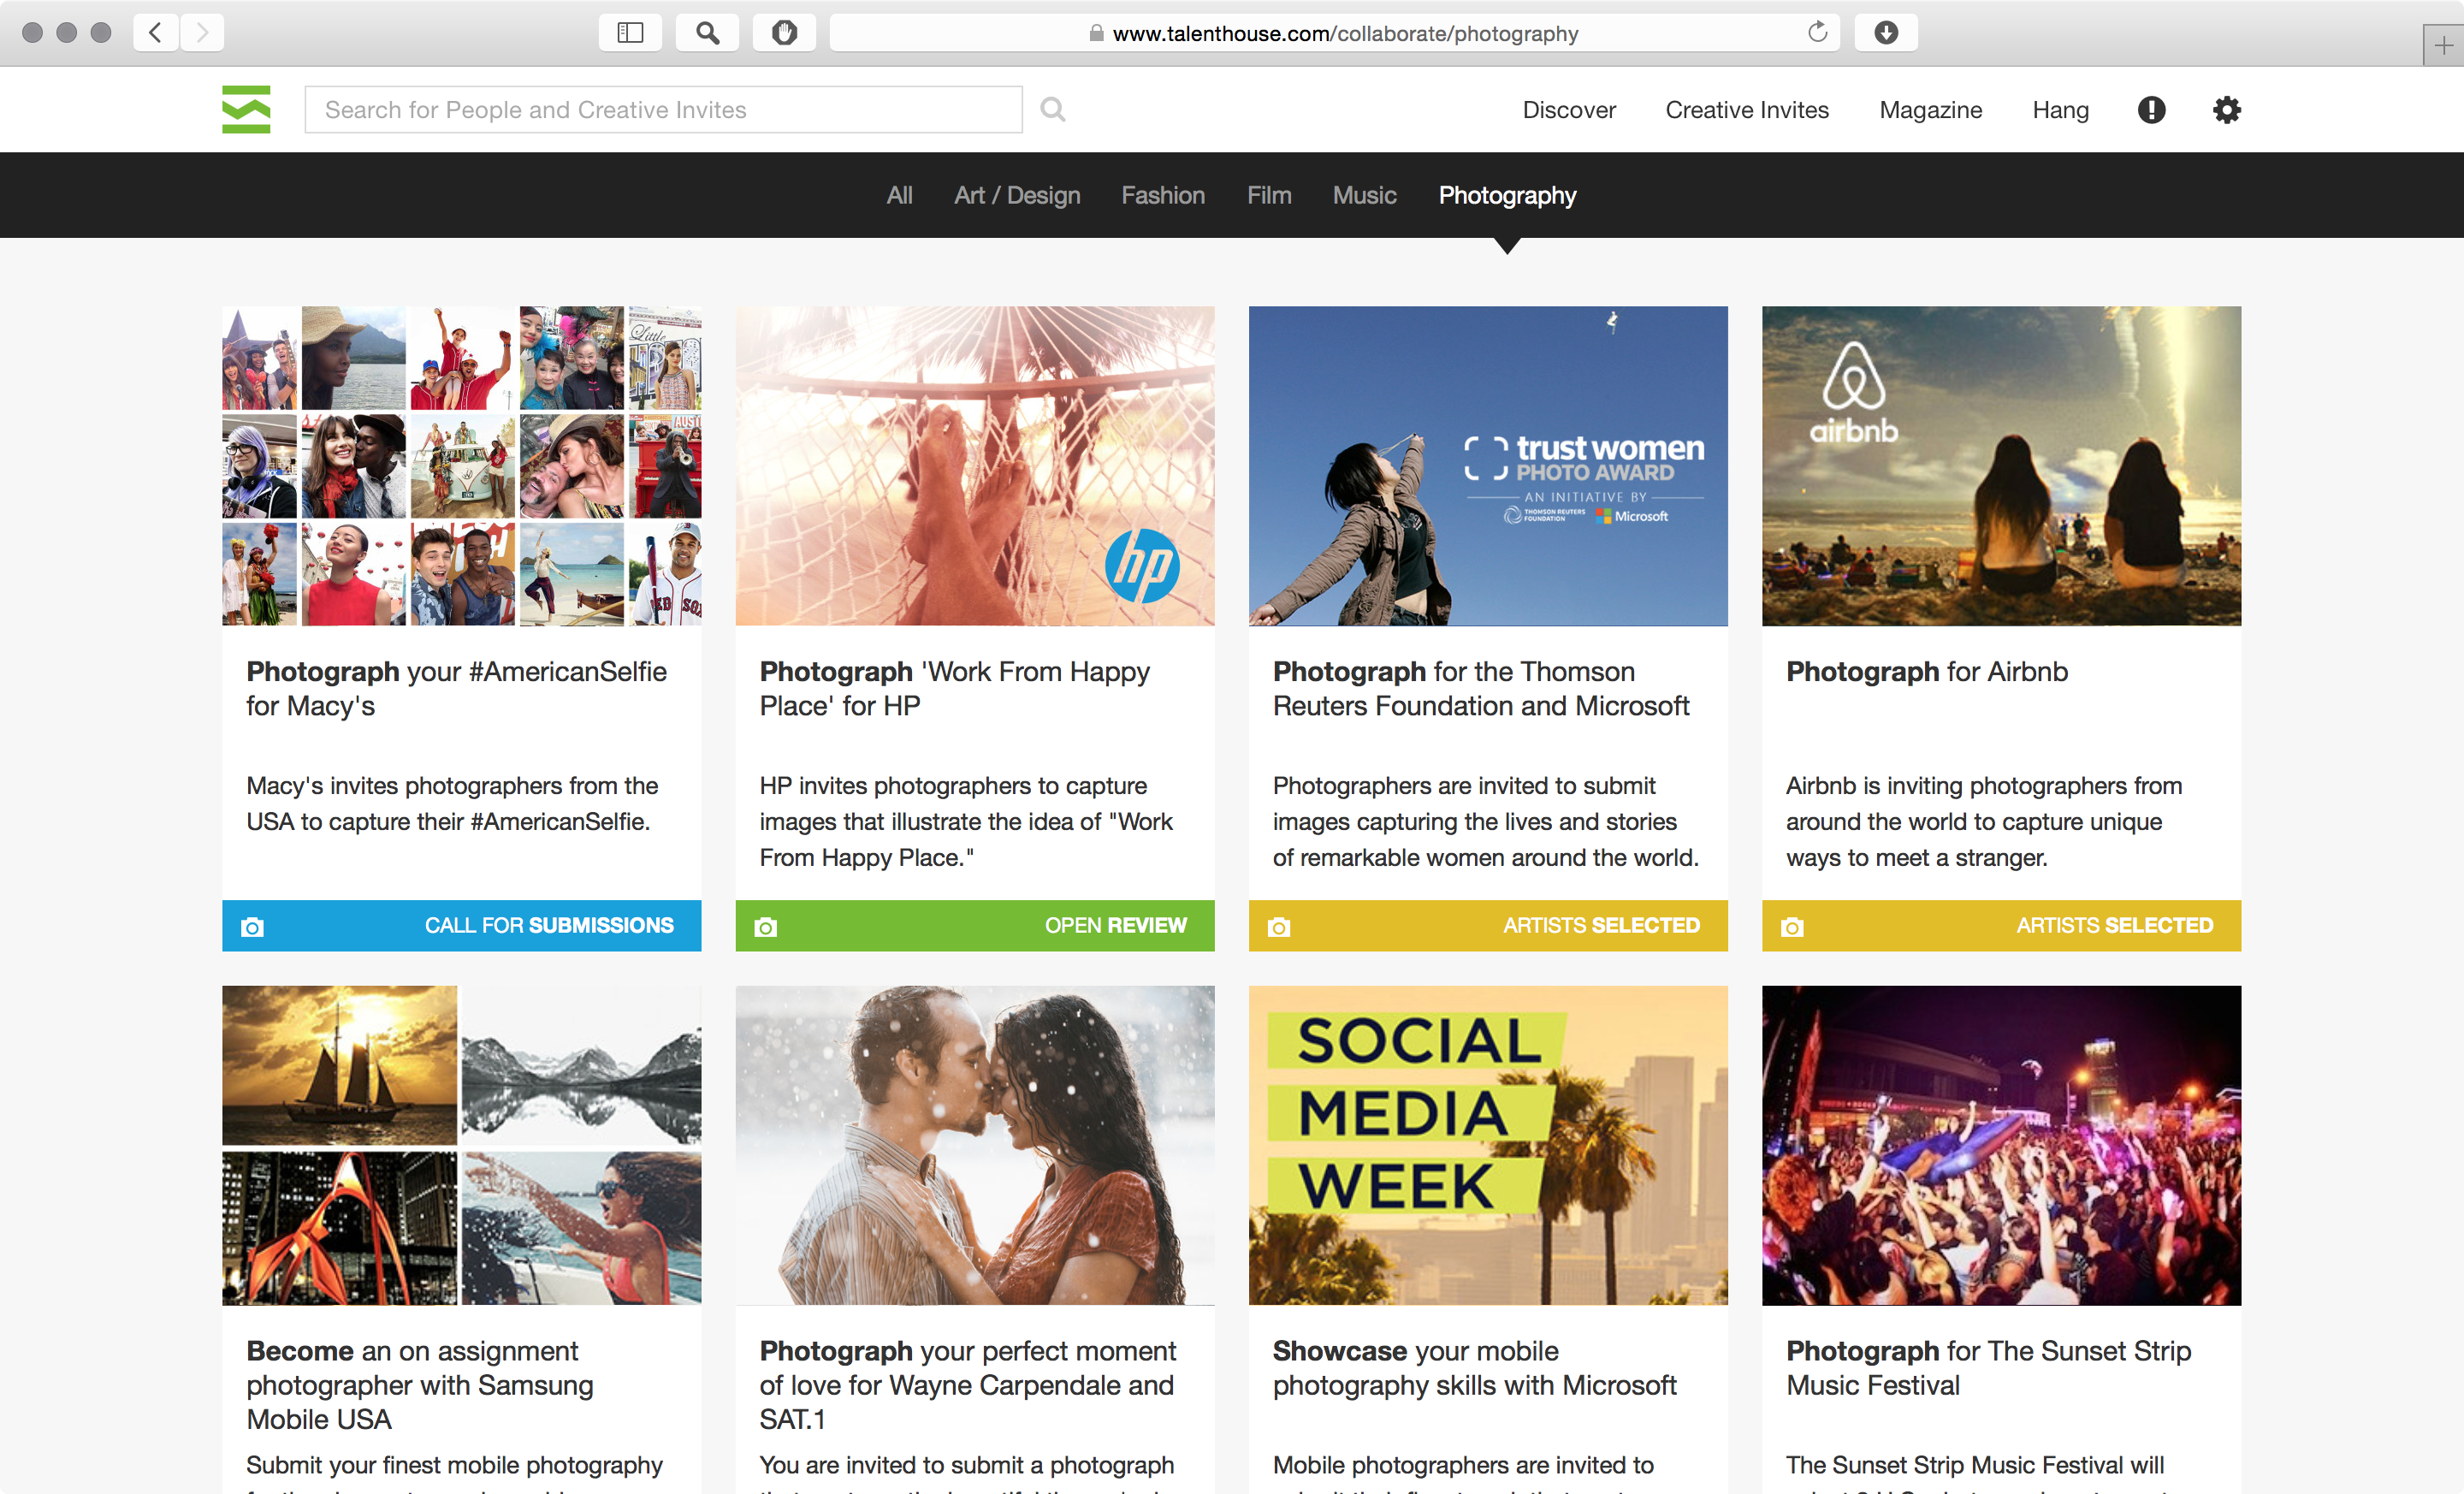Open 'Work From Happy Place' for HP title
The image size is (2464, 1494).
954,688
